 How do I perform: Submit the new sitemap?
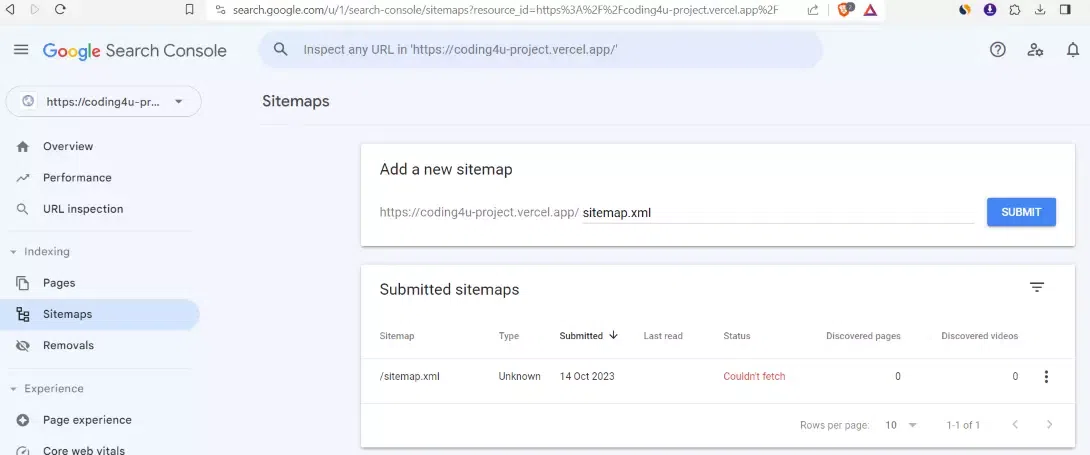(x=1020, y=212)
